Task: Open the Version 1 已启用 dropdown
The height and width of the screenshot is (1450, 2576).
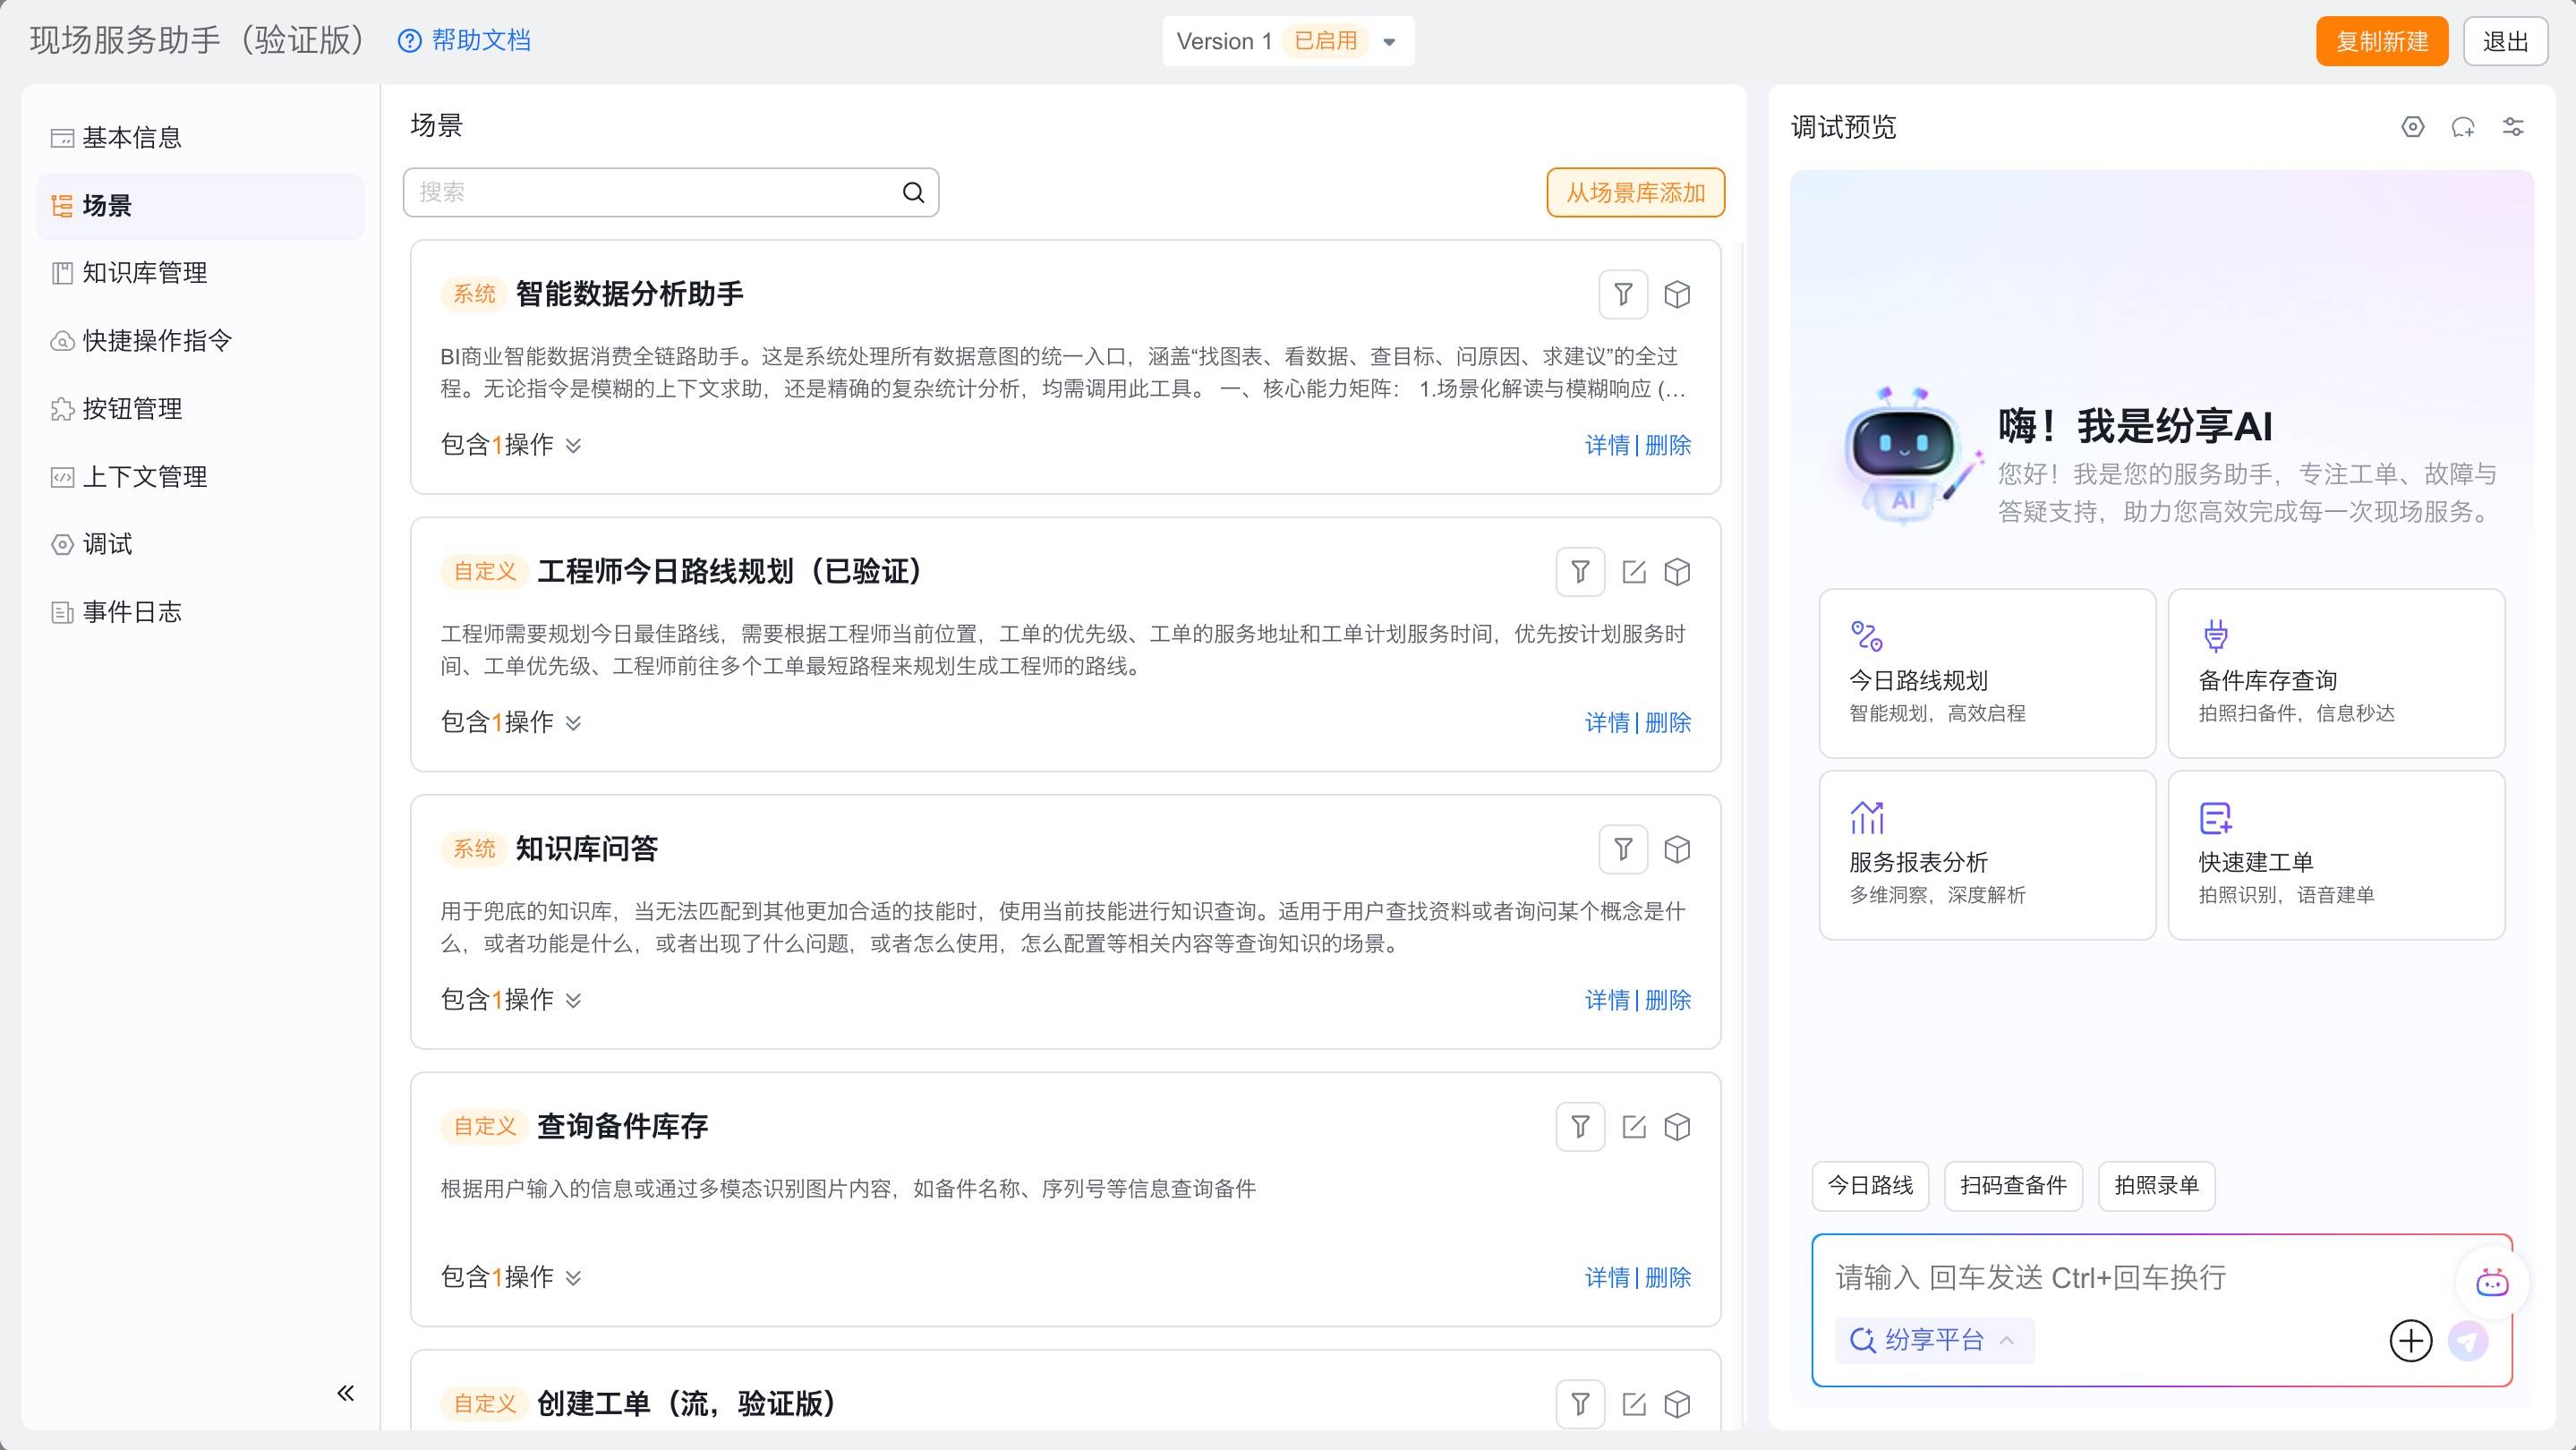Action: pos(1388,42)
